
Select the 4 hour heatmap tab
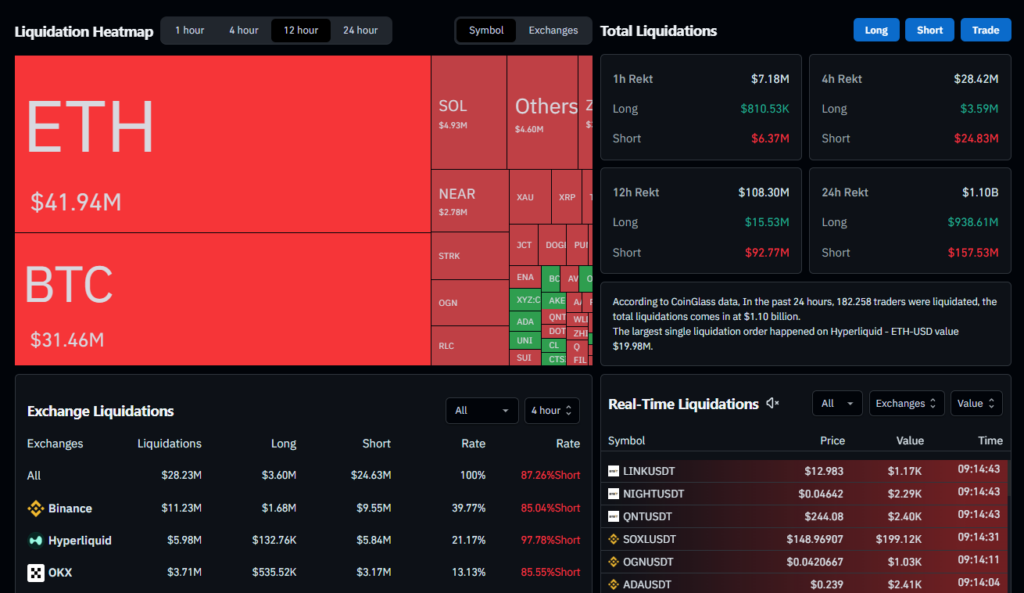click(244, 31)
